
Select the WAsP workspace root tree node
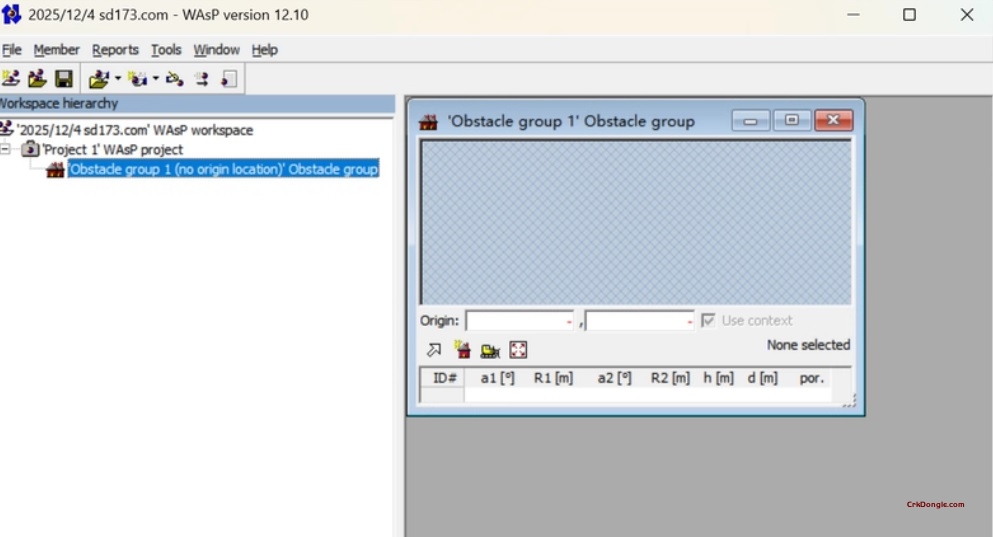click(135, 130)
